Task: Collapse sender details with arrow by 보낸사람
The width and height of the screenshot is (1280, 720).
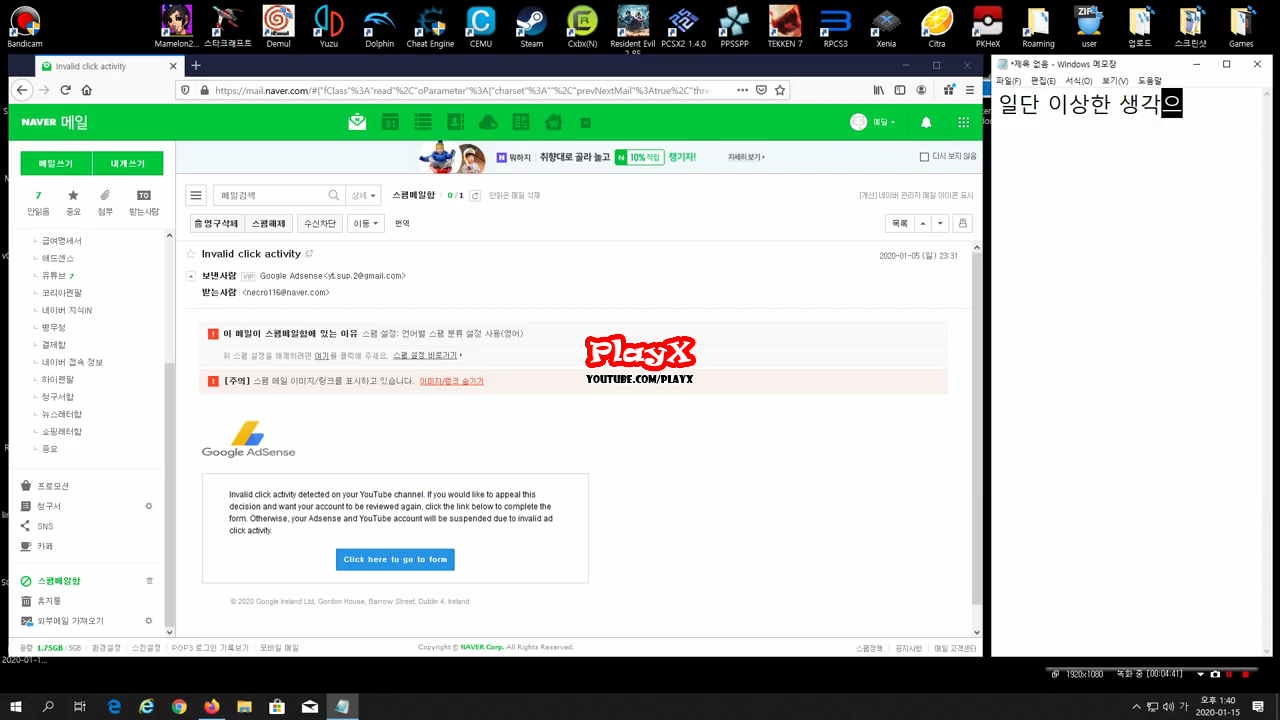Action: click(191, 276)
